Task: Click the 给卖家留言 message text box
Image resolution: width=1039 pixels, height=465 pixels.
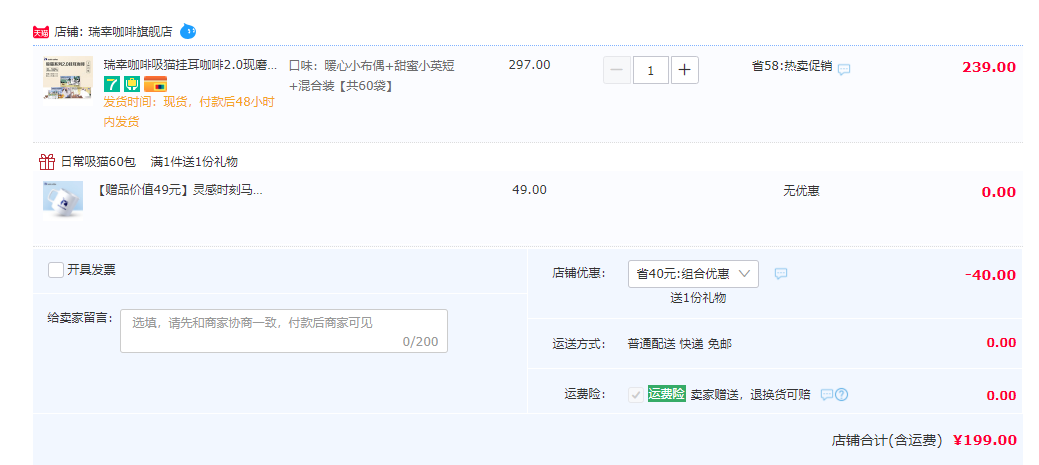Action: point(284,331)
